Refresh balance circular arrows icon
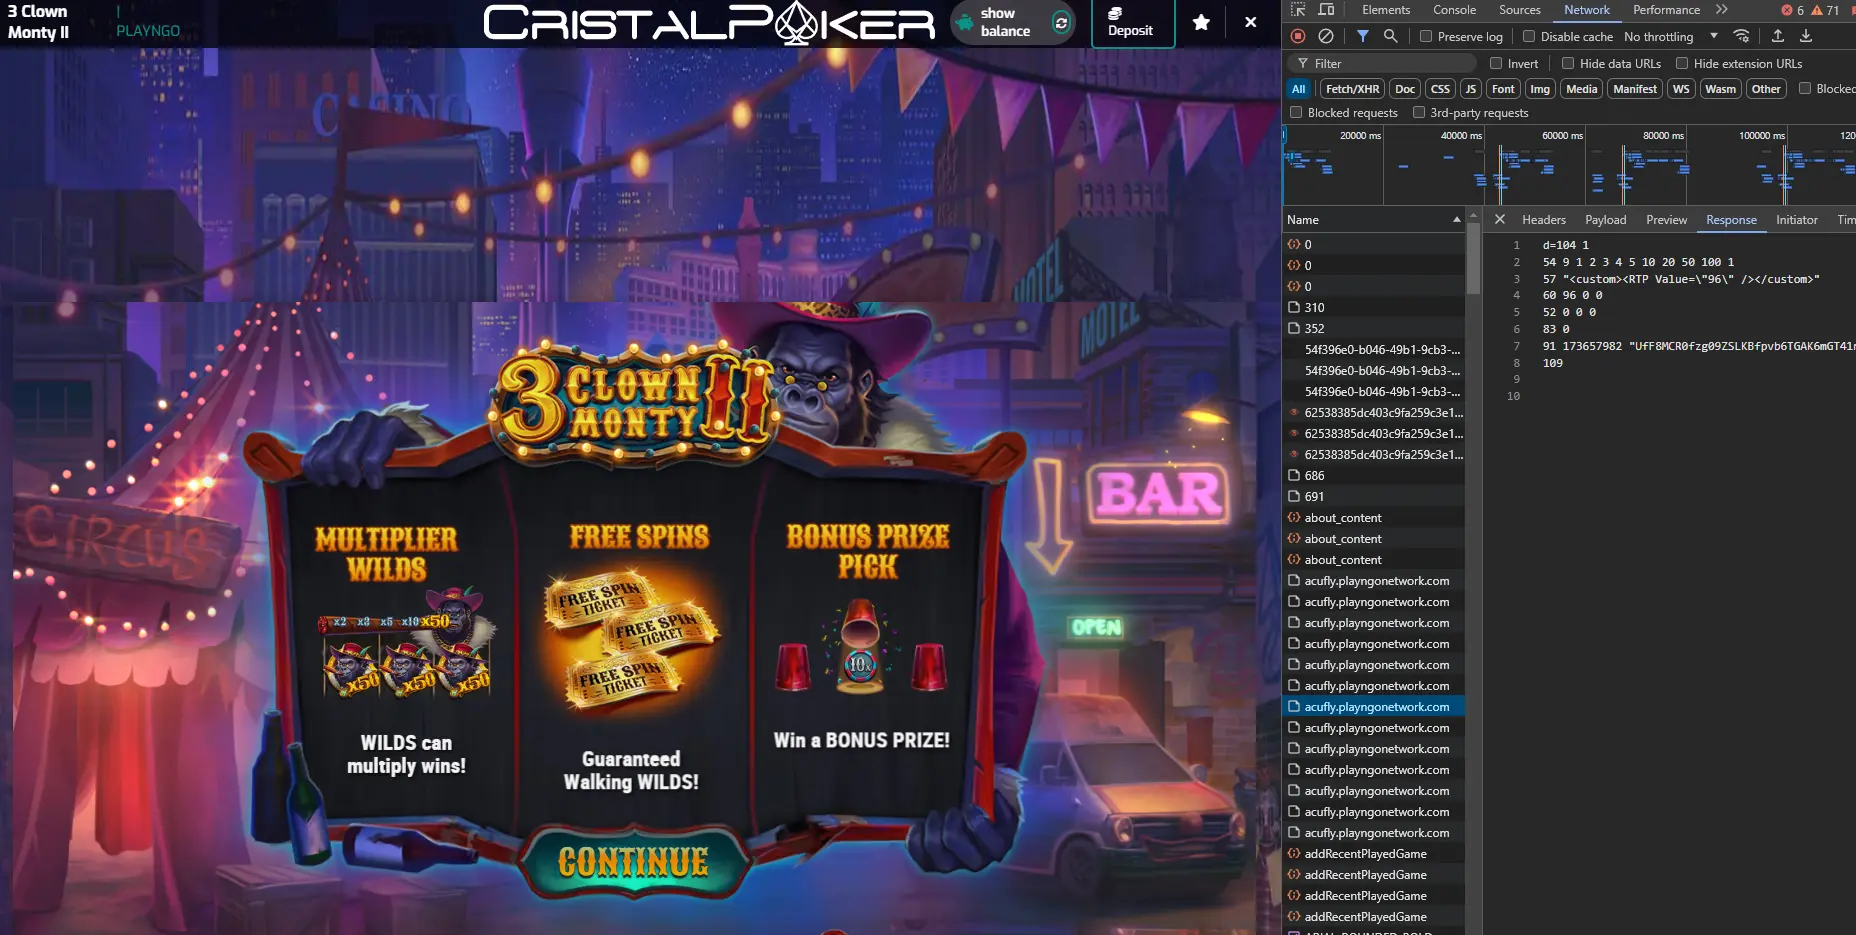This screenshot has height=935, width=1856. coord(1061,22)
